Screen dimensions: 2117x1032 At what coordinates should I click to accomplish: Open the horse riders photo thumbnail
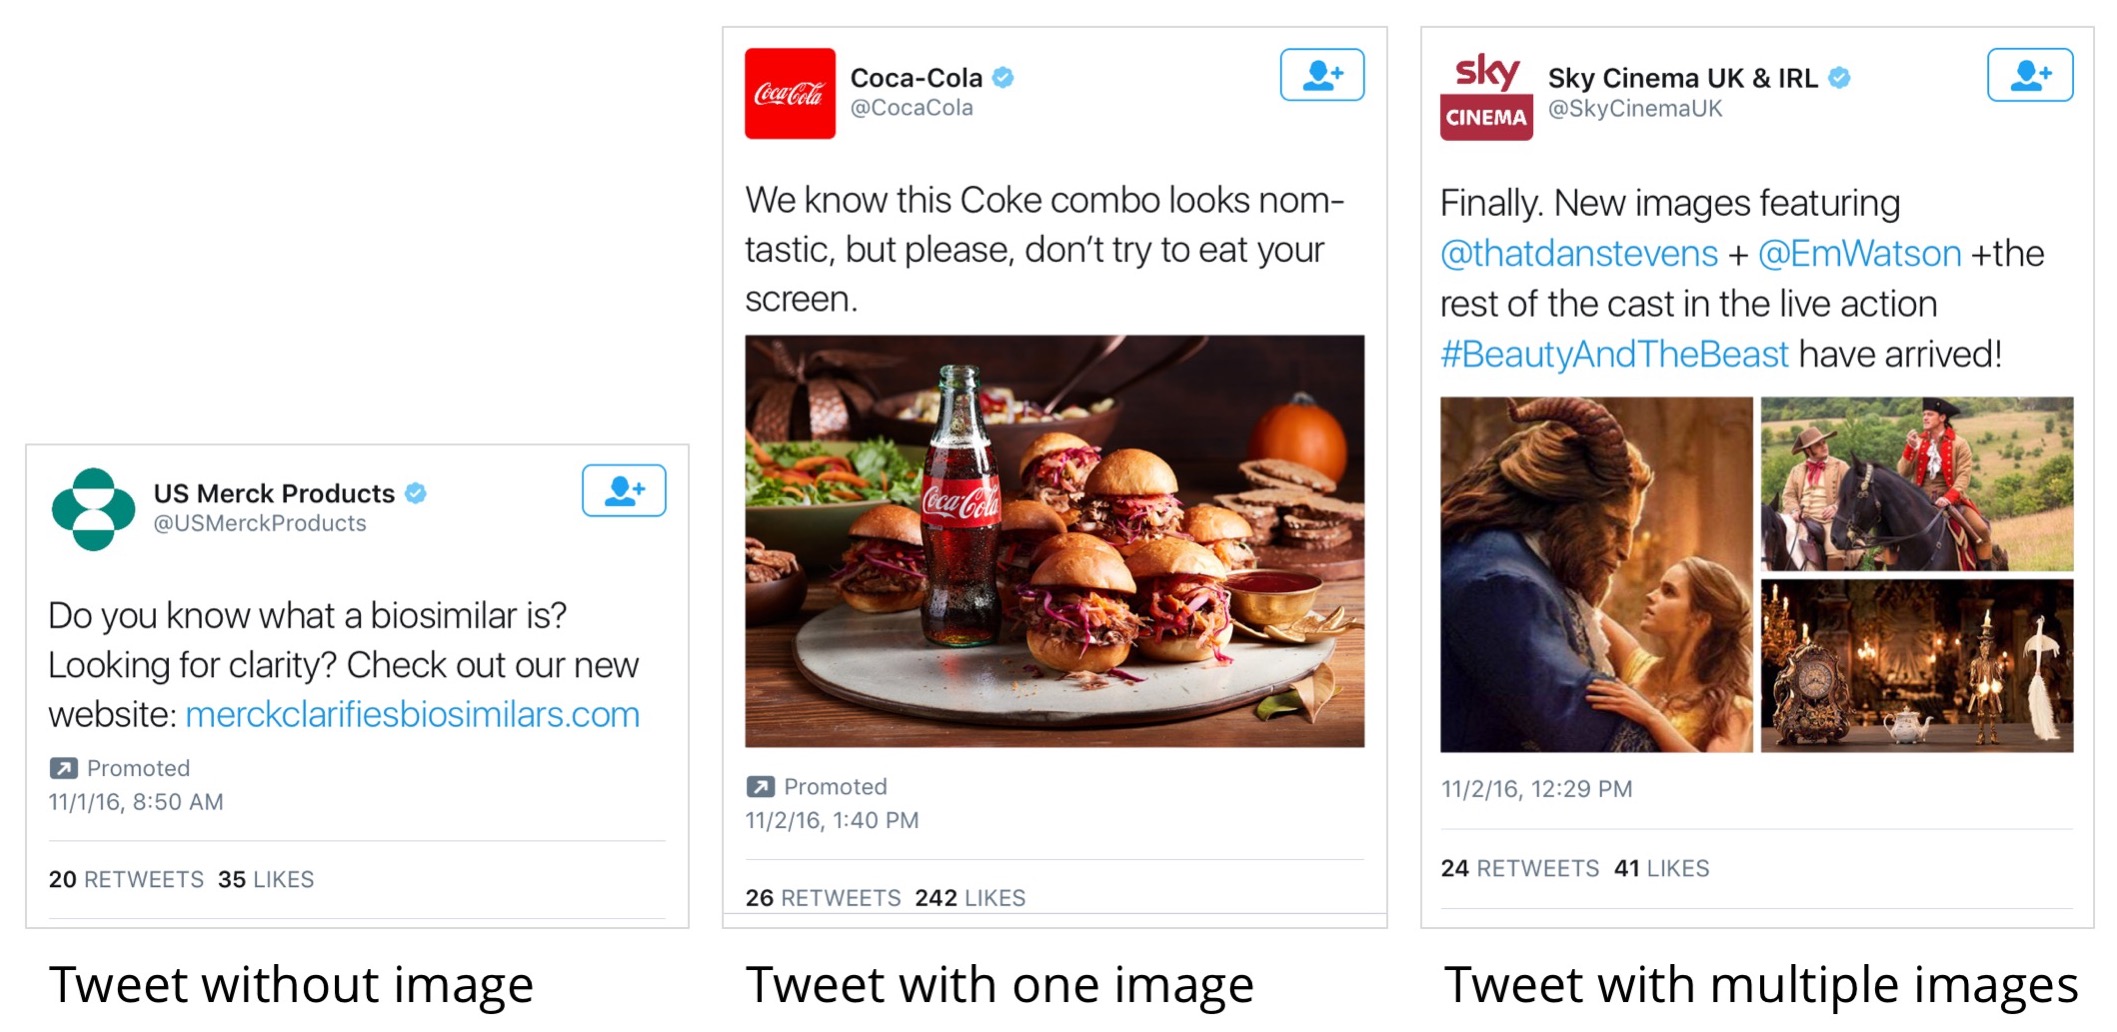[x=1916, y=483]
